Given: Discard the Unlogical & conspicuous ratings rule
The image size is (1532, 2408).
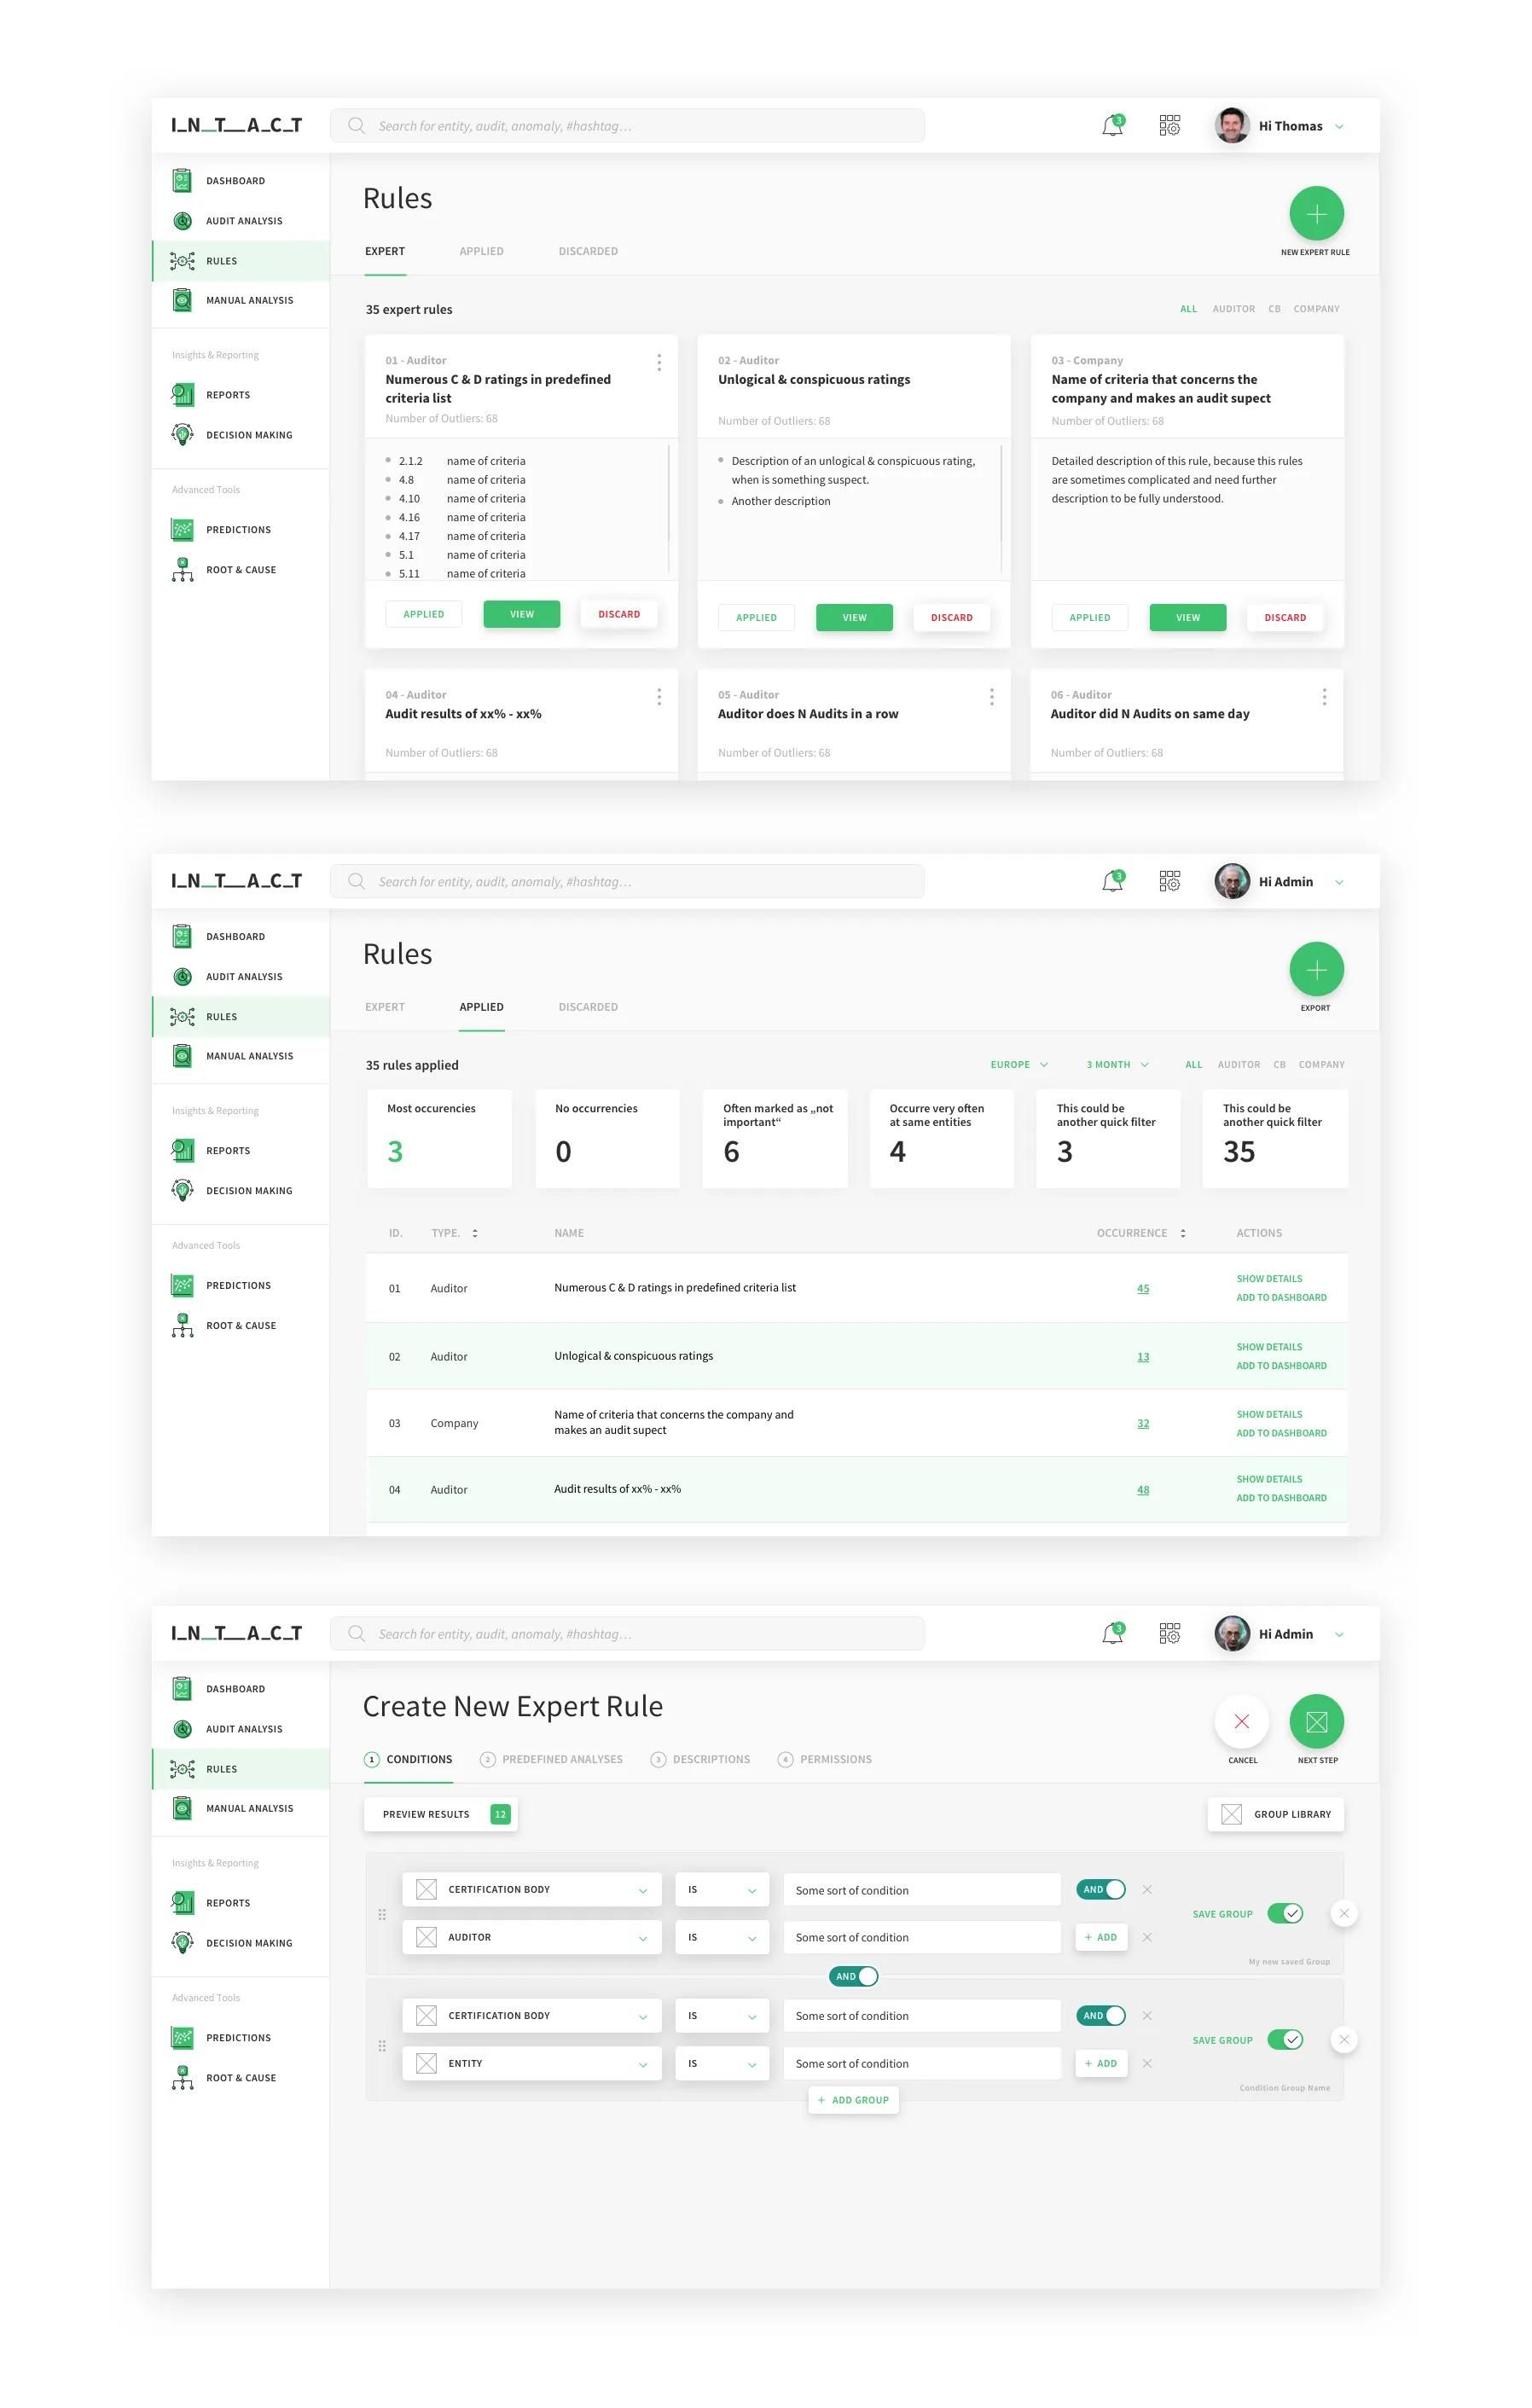Looking at the screenshot, I should [x=951, y=617].
